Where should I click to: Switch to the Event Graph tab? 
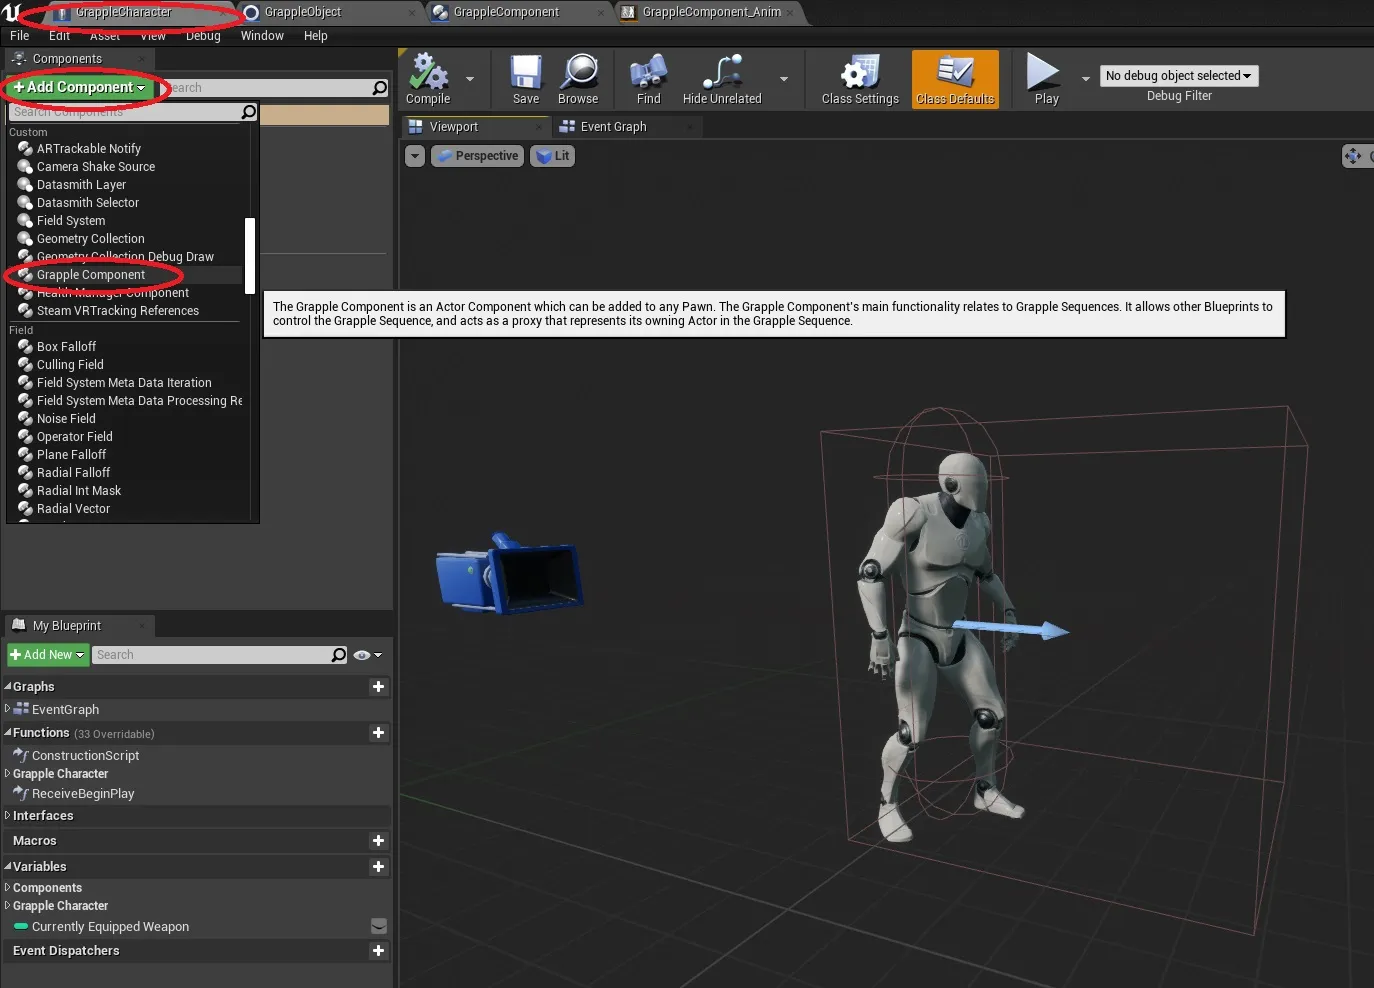[x=614, y=127]
